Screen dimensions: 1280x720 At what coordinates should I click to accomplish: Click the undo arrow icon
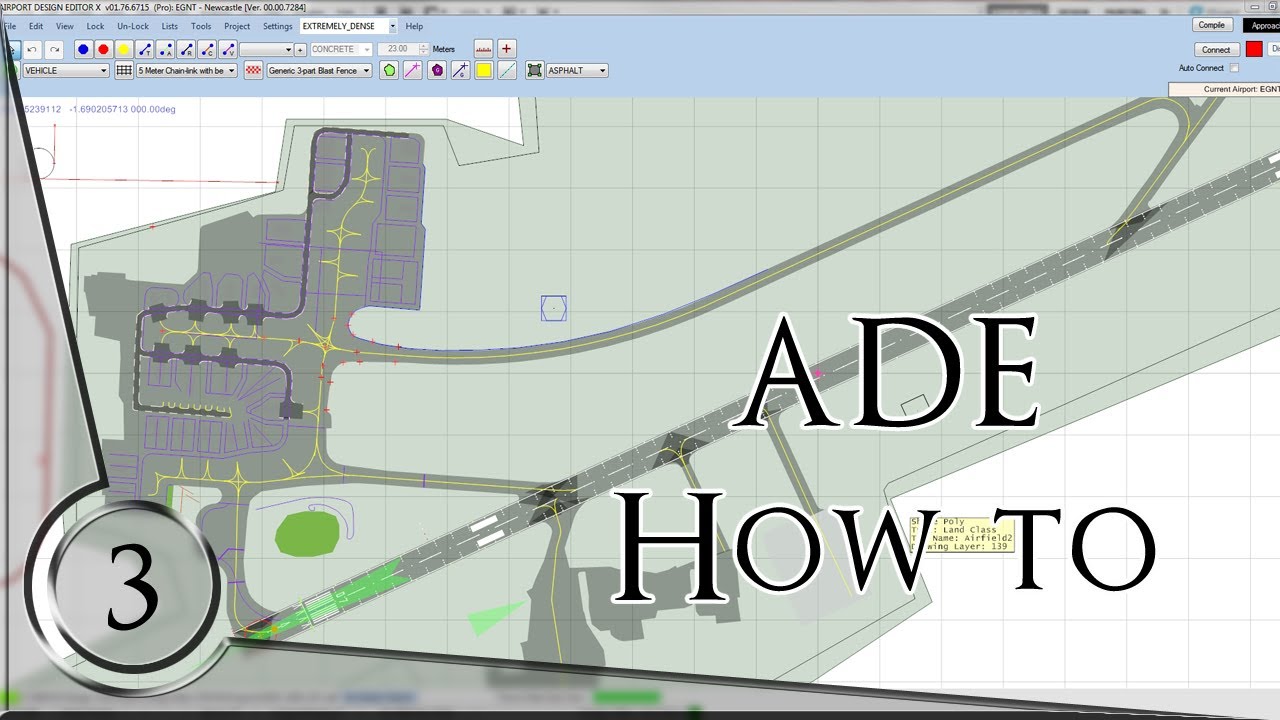(x=33, y=49)
